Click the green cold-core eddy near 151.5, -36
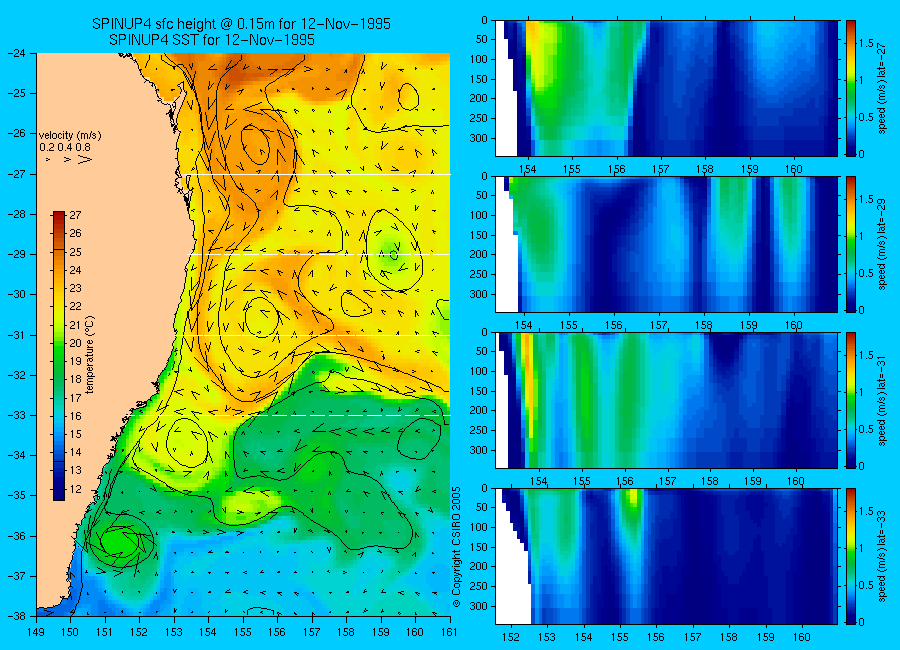This screenshot has width=900, height=650. [x=121, y=541]
